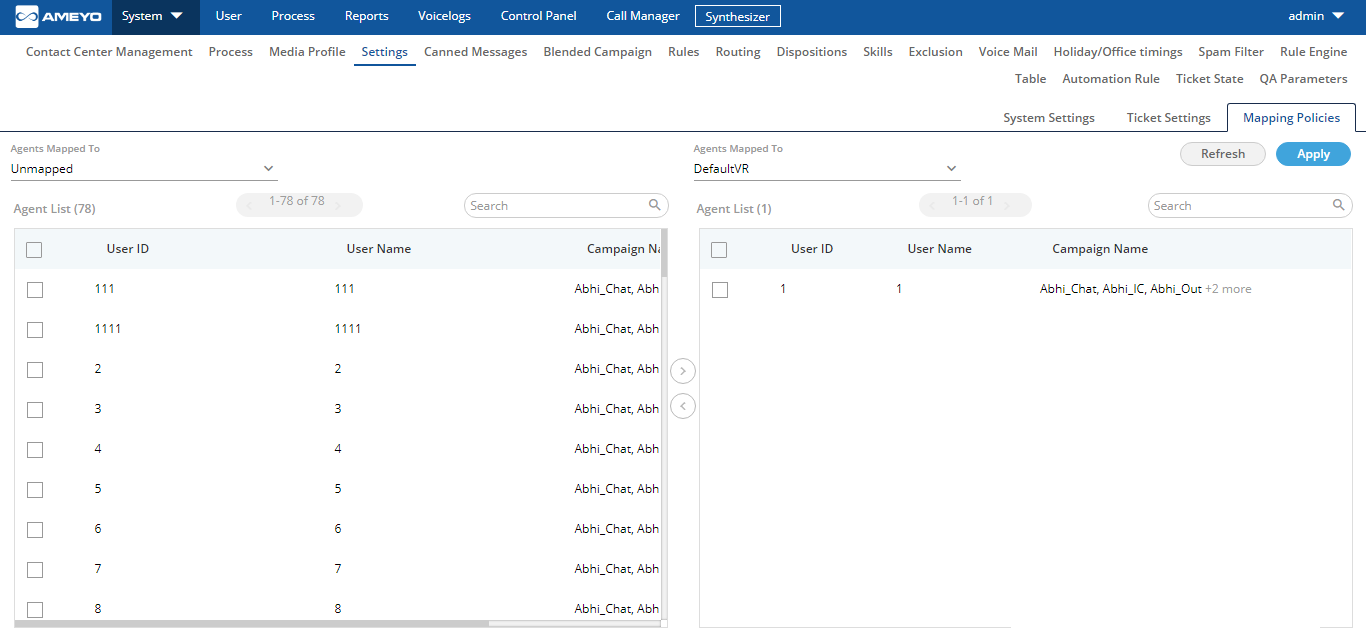Viewport: 1366px width, 634px height.
Task: Open Ticket State section
Action: pyautogui.click(x=1210, y=79)
